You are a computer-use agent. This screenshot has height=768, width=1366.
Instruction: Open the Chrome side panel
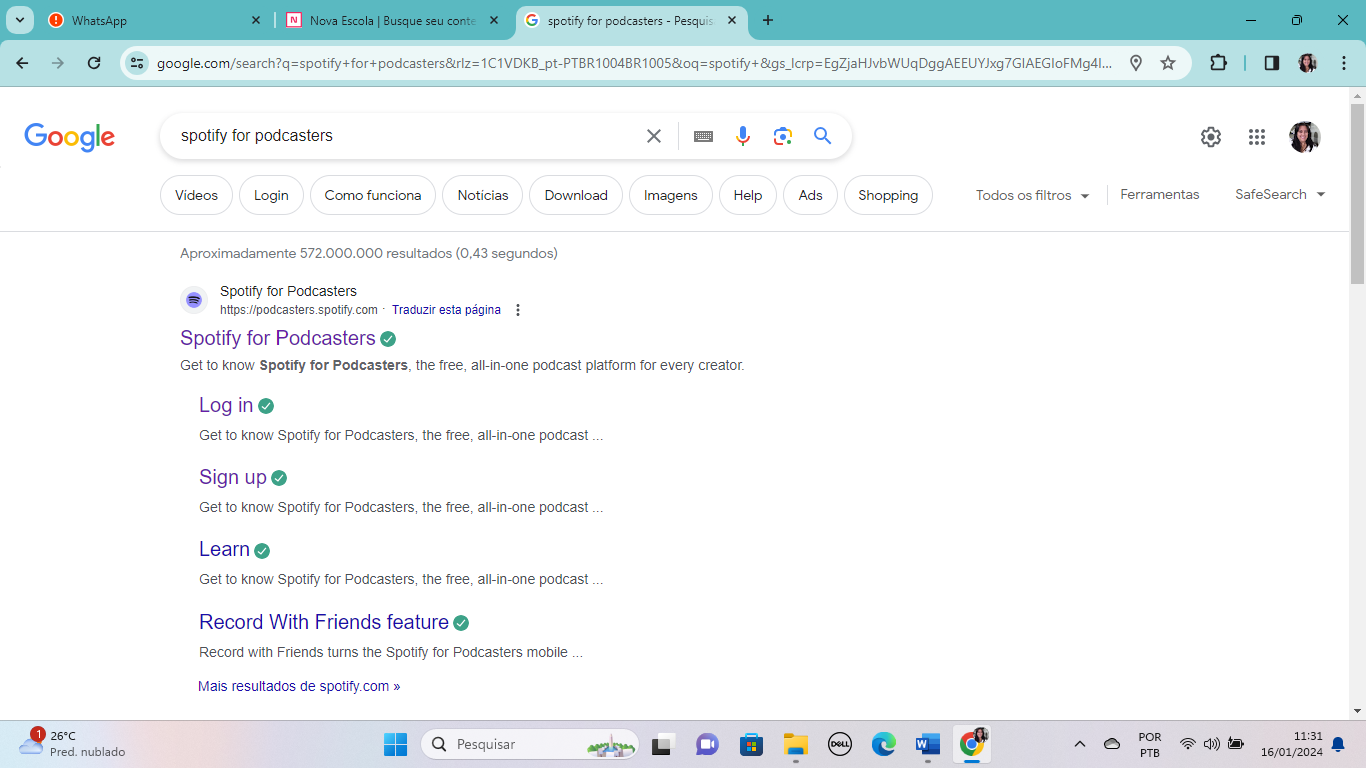click(x=1272, y=63)
